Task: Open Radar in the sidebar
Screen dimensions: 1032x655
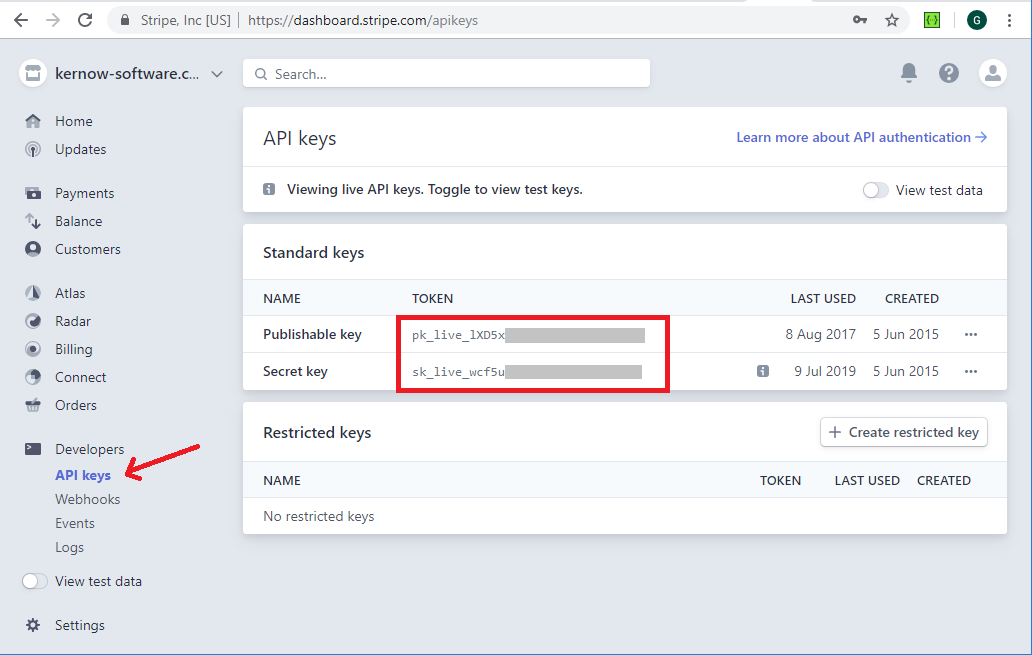Action: 72,321
